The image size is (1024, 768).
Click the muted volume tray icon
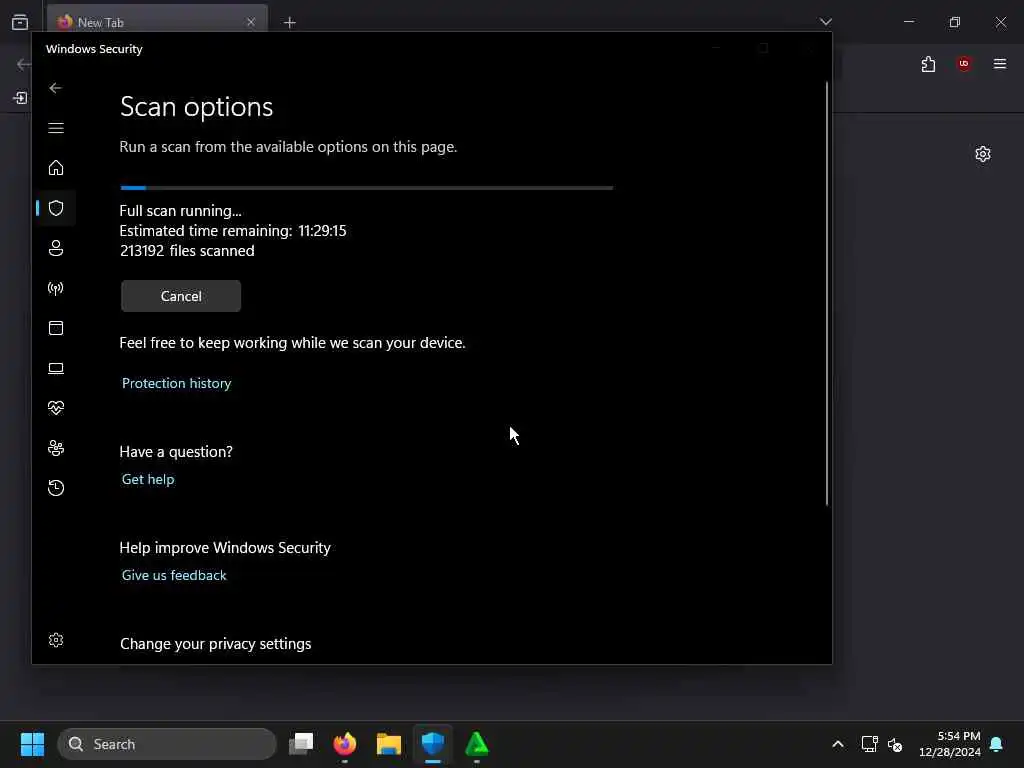[895, 744]
